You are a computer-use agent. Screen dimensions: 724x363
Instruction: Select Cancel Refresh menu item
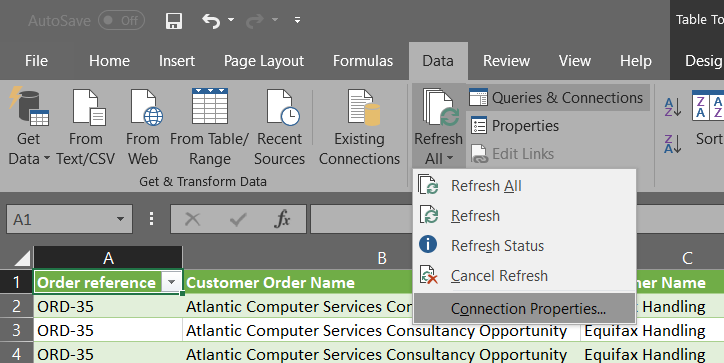coord(525,276)
